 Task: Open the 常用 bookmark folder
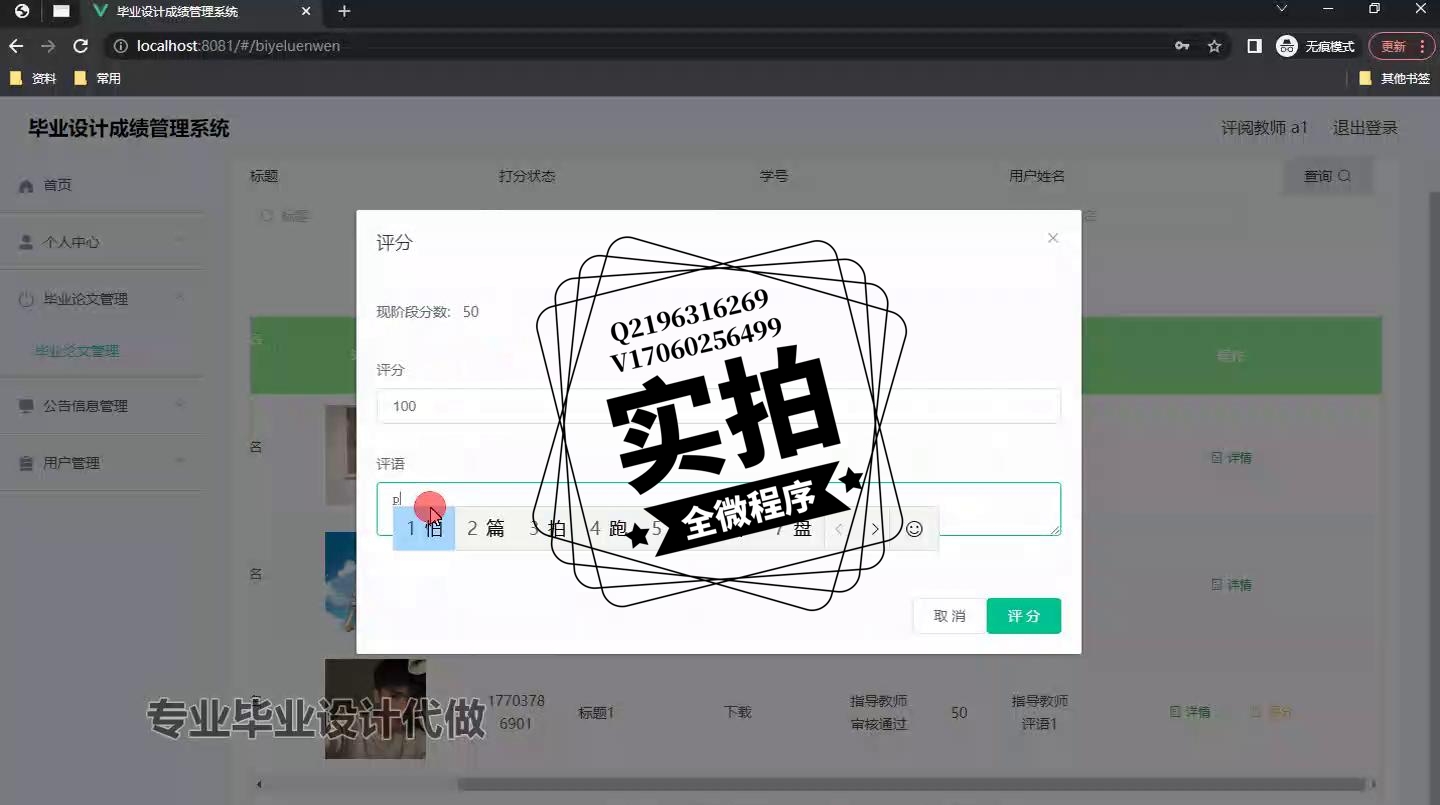tap(98, 78)
